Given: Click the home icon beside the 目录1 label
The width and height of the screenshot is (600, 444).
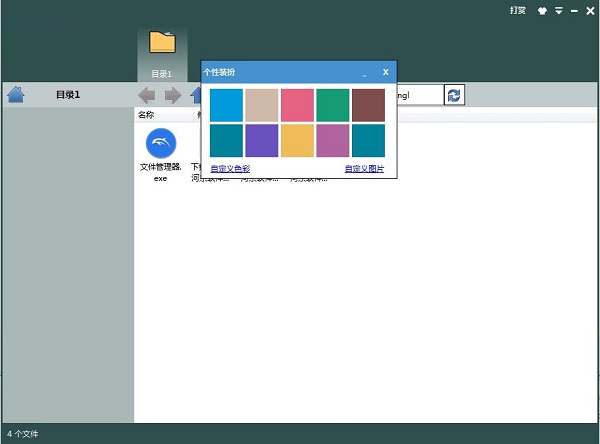Looking at the screenshot, I should [x=15, y=95].
